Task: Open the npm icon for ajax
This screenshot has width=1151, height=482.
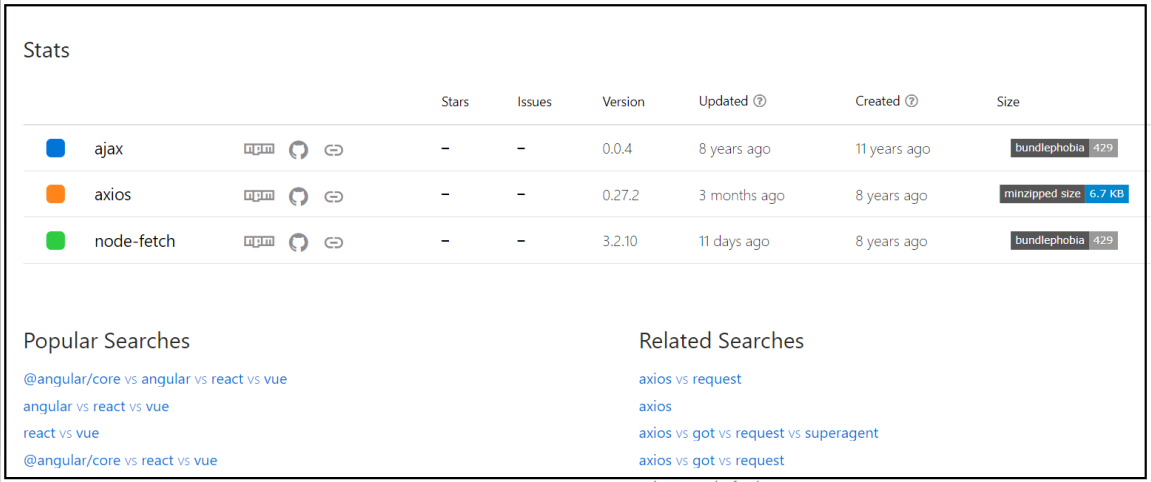Action: pyautogui.click(x=259, y=149)
